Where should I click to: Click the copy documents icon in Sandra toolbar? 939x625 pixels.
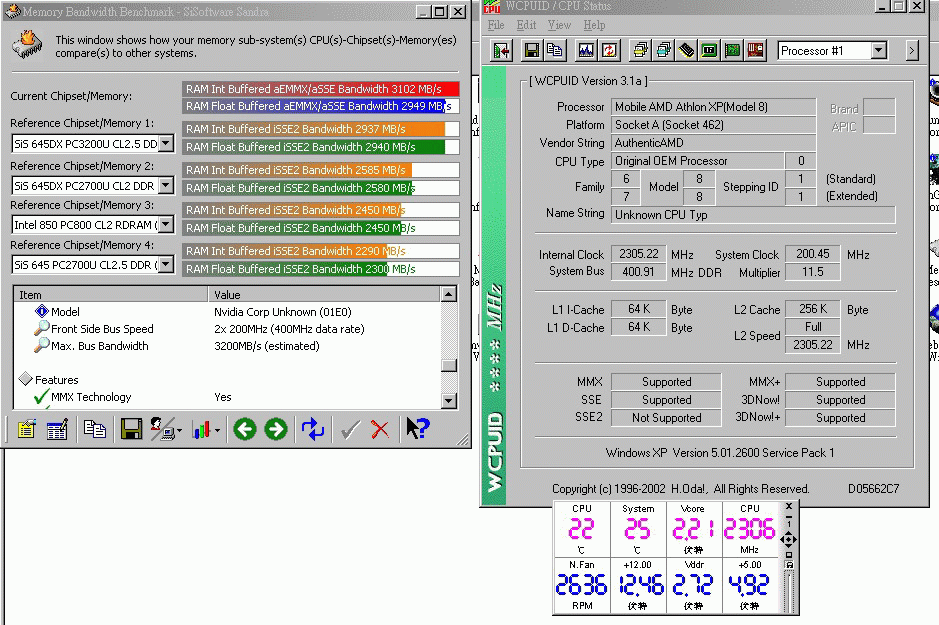coord(95,429)
